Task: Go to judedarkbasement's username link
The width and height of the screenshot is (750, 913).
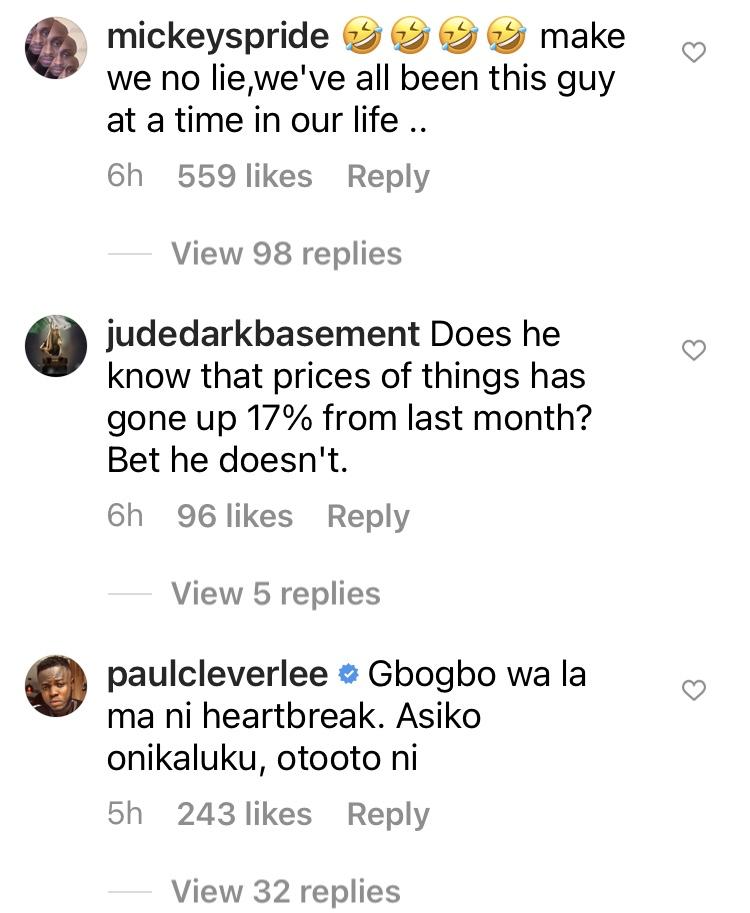Action: coord(262,334)
